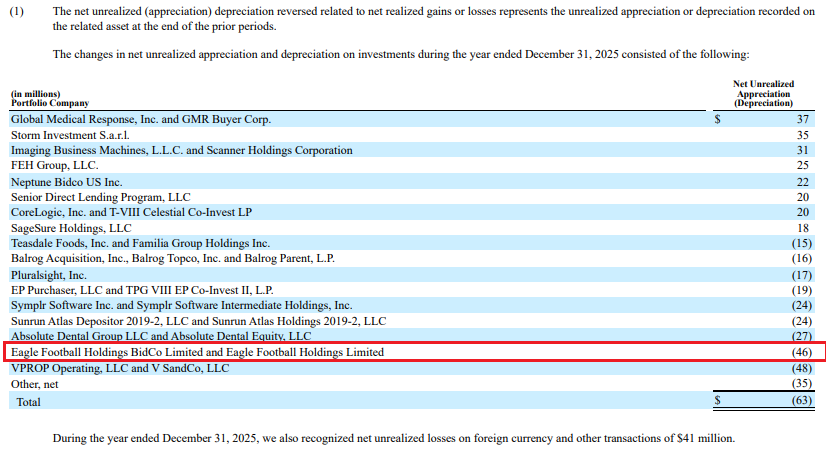Click the value (15) for Teasdale Foods

pyautogui.click(x=802, y=243)
